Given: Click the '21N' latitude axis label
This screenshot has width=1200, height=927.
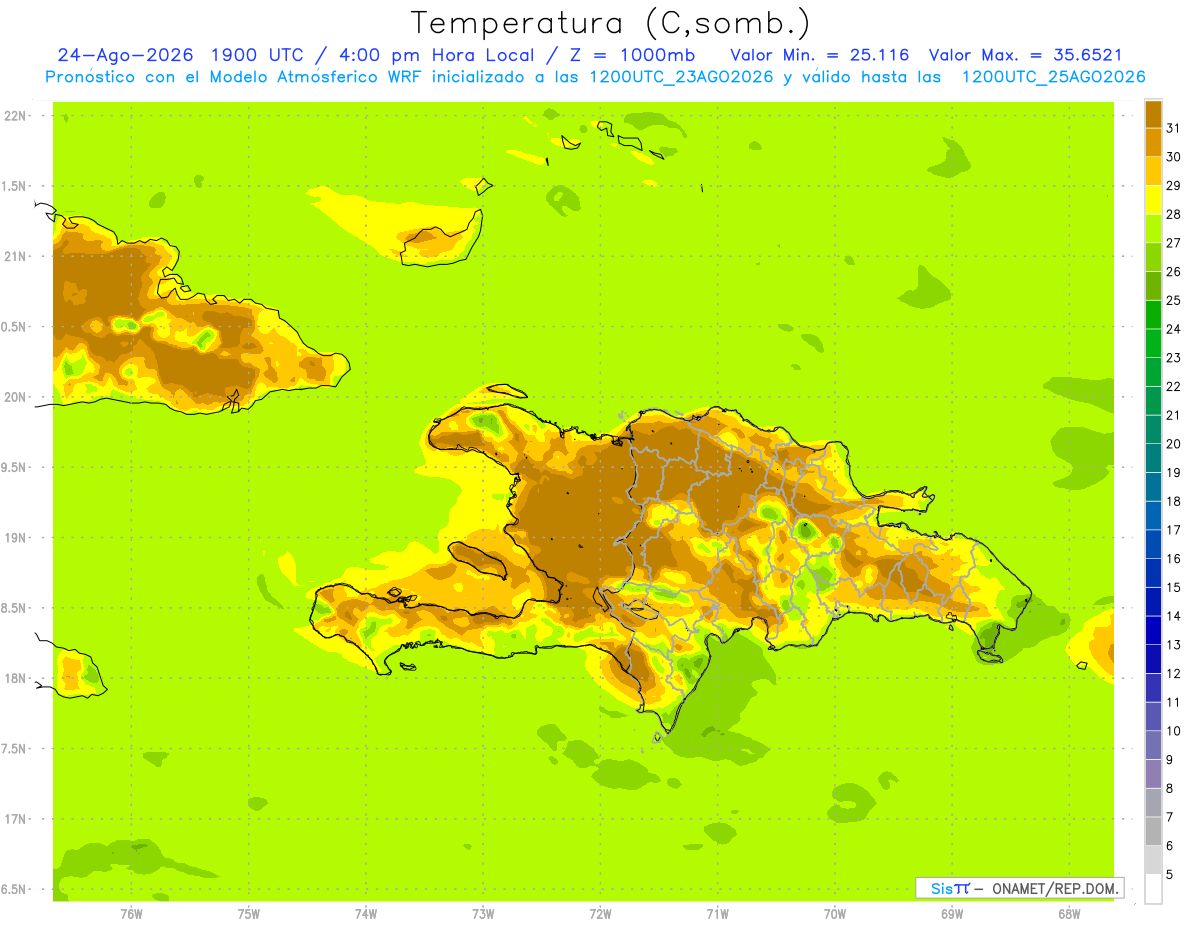Looking at the screenshot, I should click(16, 257).
